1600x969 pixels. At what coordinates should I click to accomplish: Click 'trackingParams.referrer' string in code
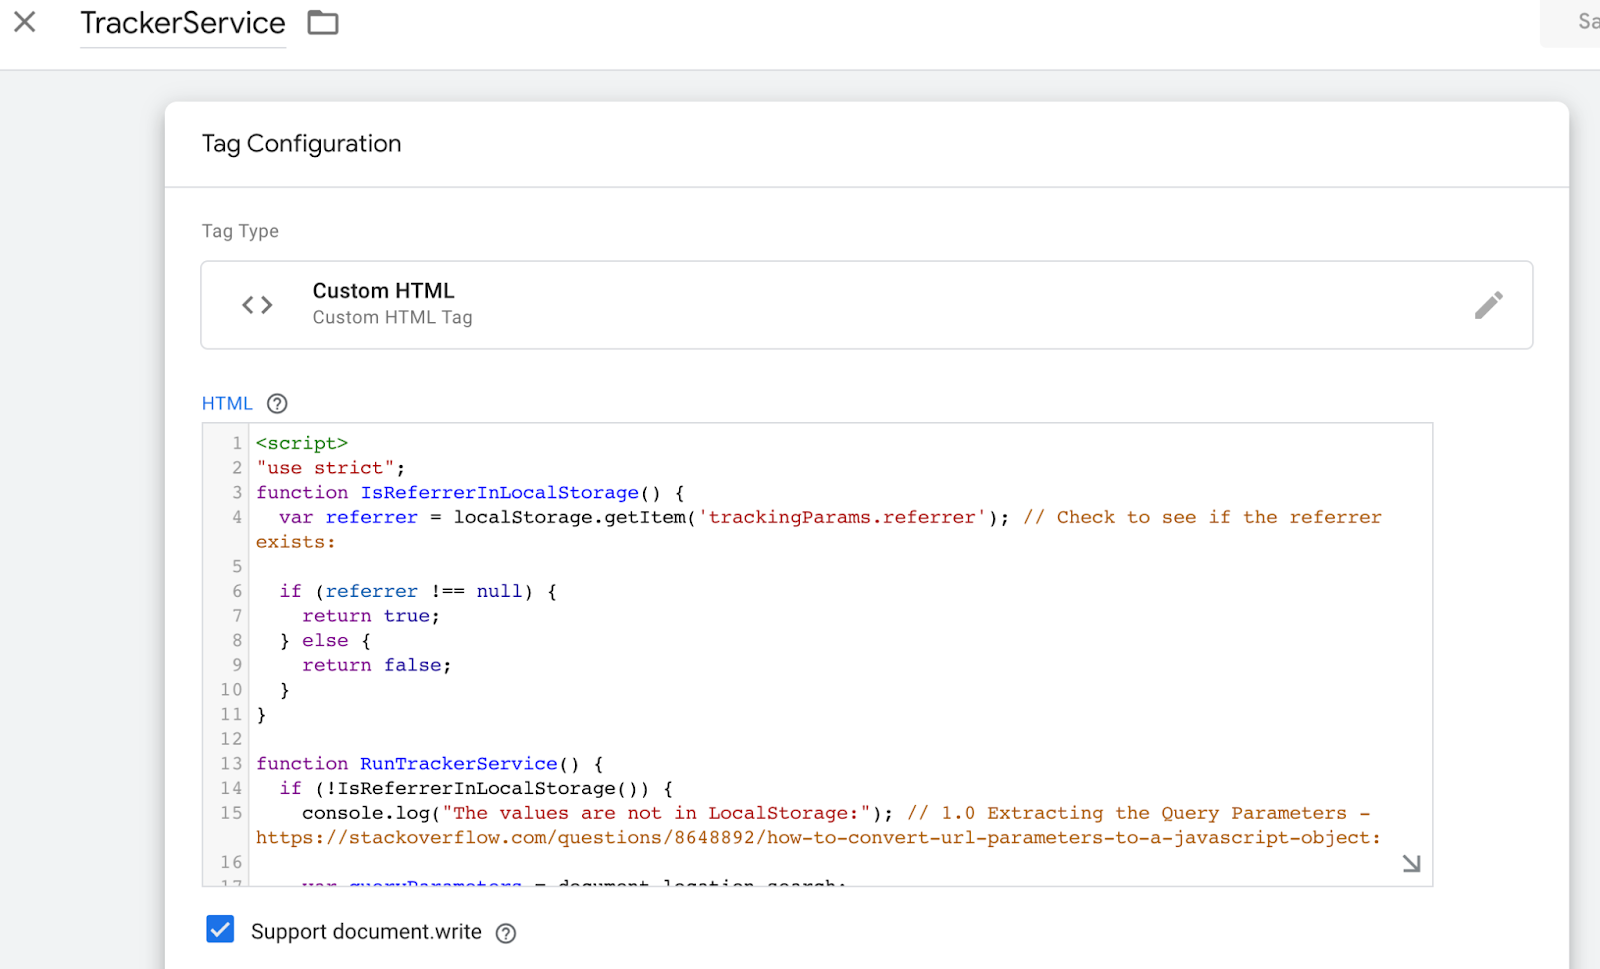click(842, 517)
